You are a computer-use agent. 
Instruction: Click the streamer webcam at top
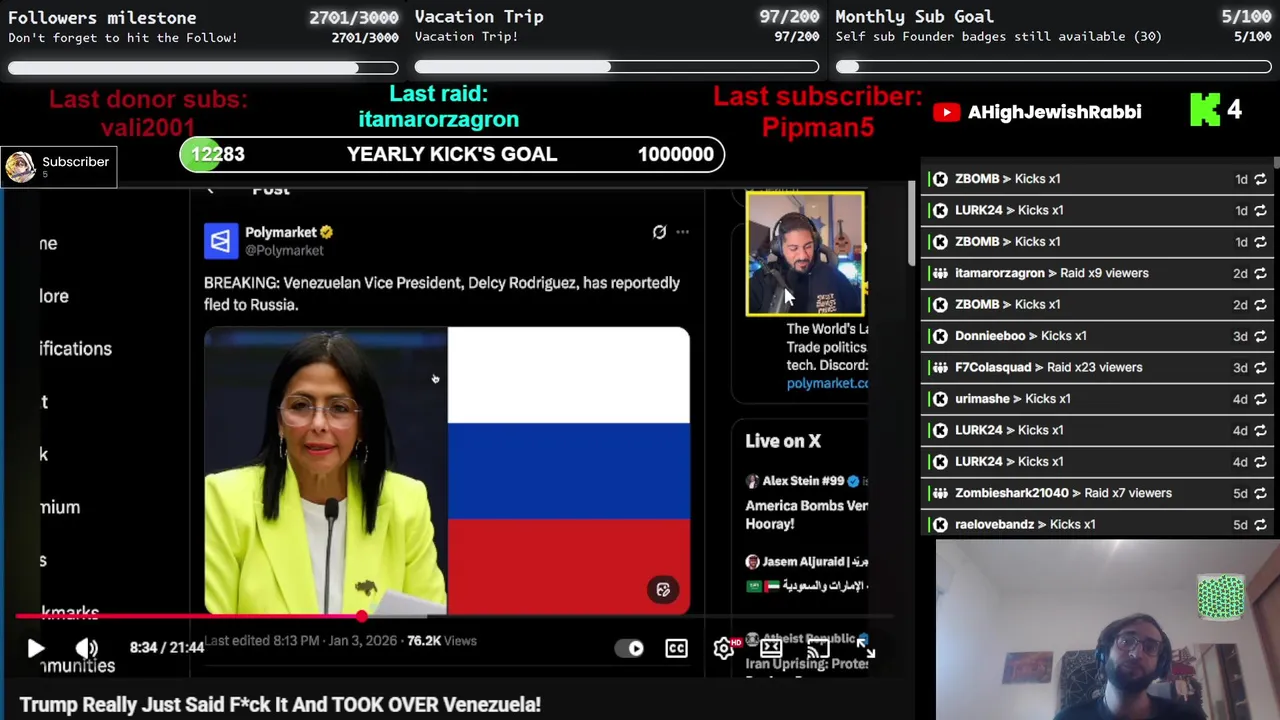[805, 254]
